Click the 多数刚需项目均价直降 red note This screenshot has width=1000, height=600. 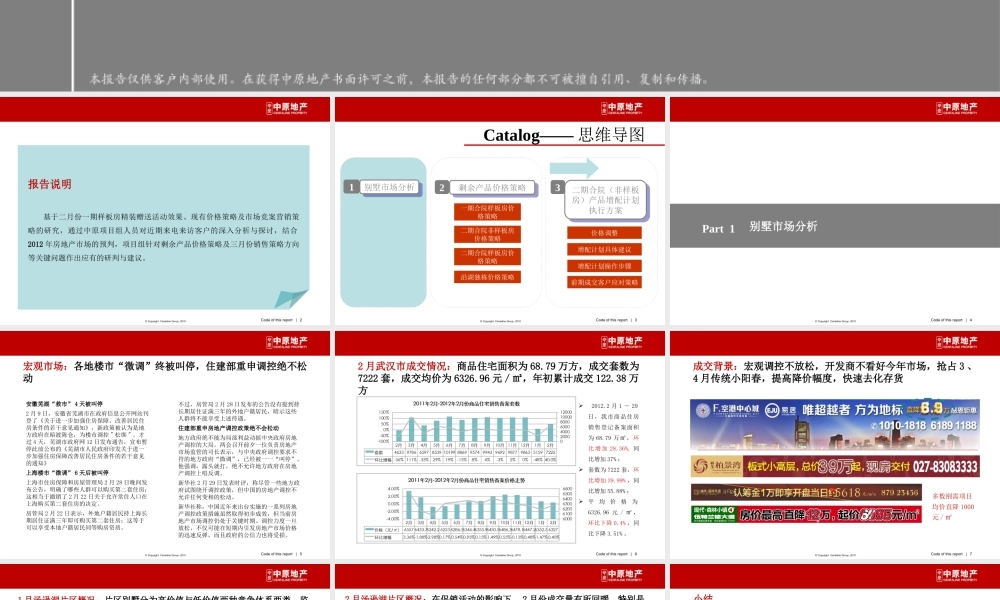pyautogui.click(x=953, y=506)
